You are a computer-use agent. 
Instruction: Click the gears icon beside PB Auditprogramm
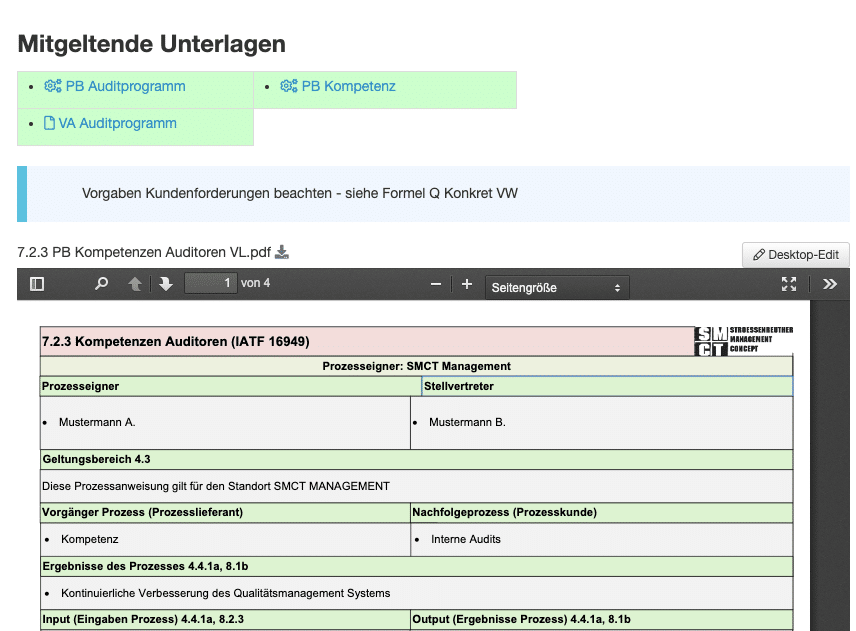click(53, 86)
